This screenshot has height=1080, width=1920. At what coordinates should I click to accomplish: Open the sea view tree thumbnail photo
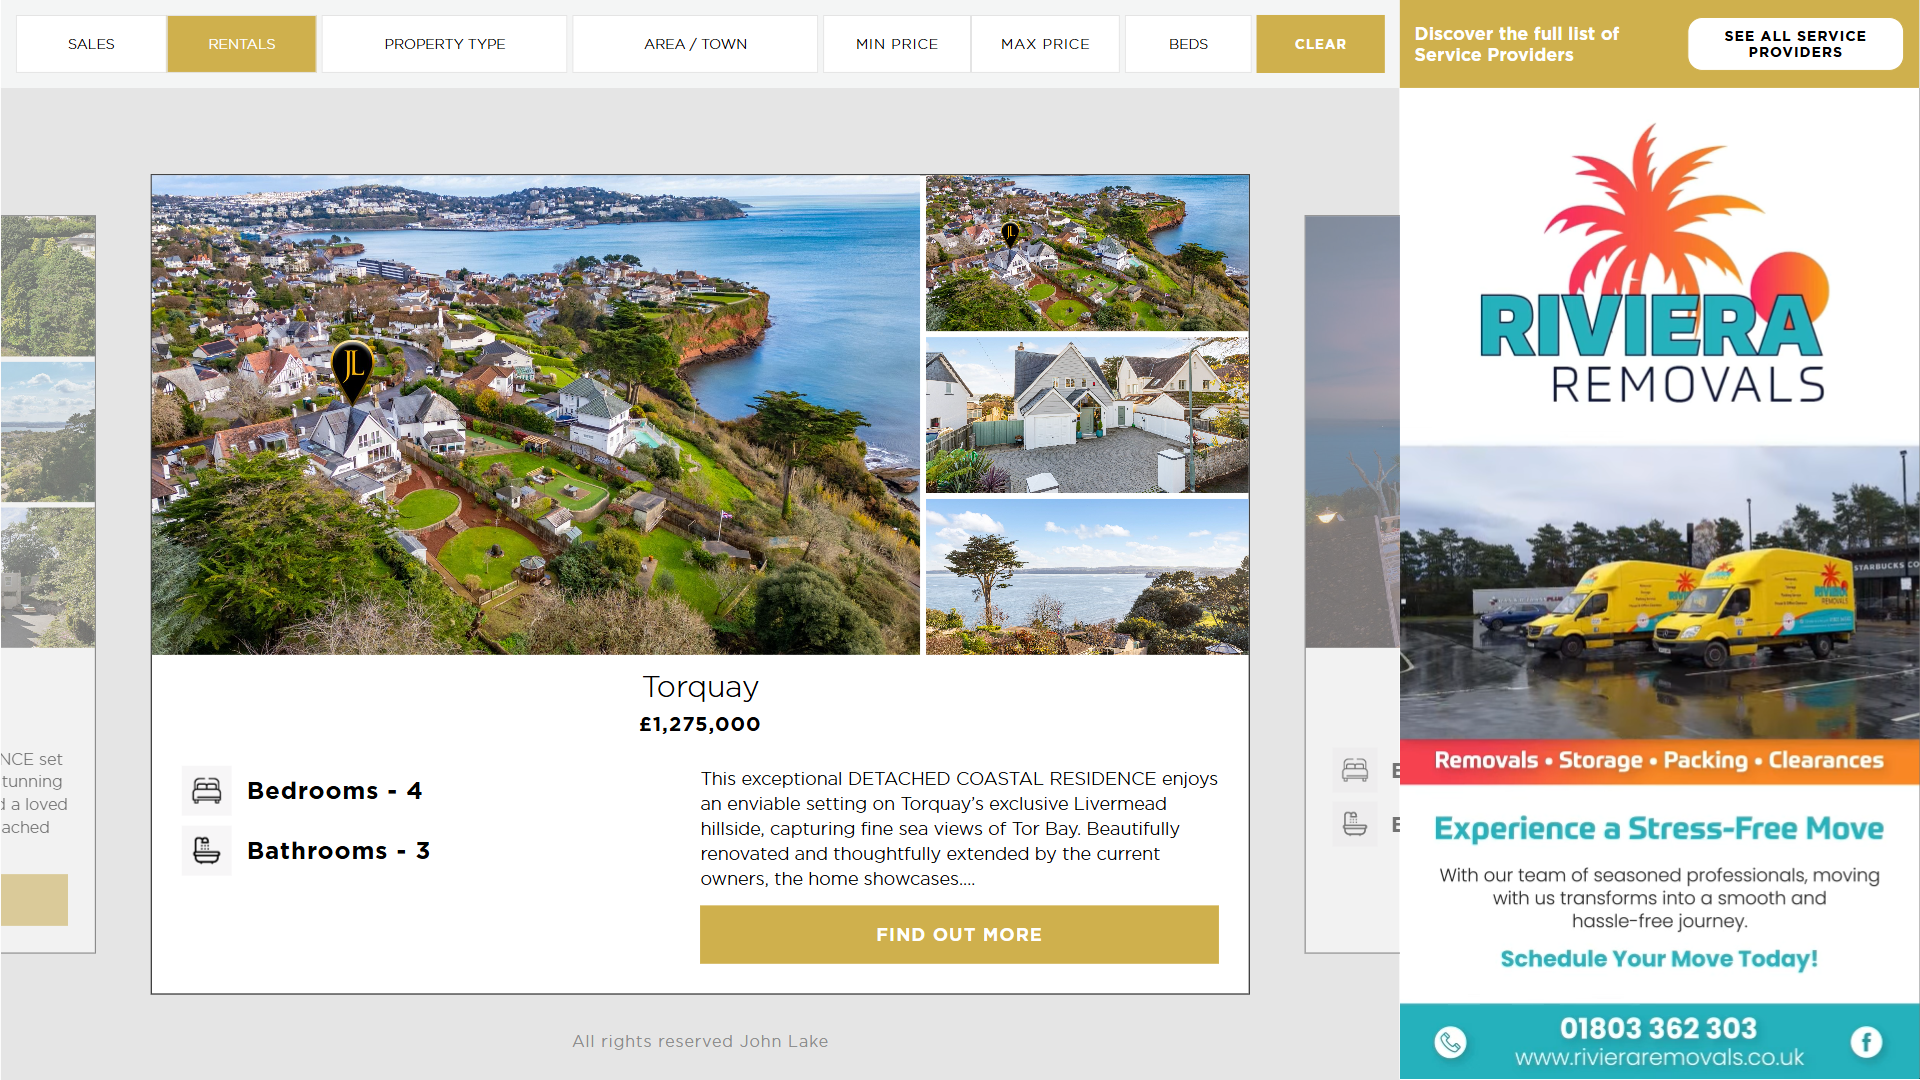point(1087,577)
